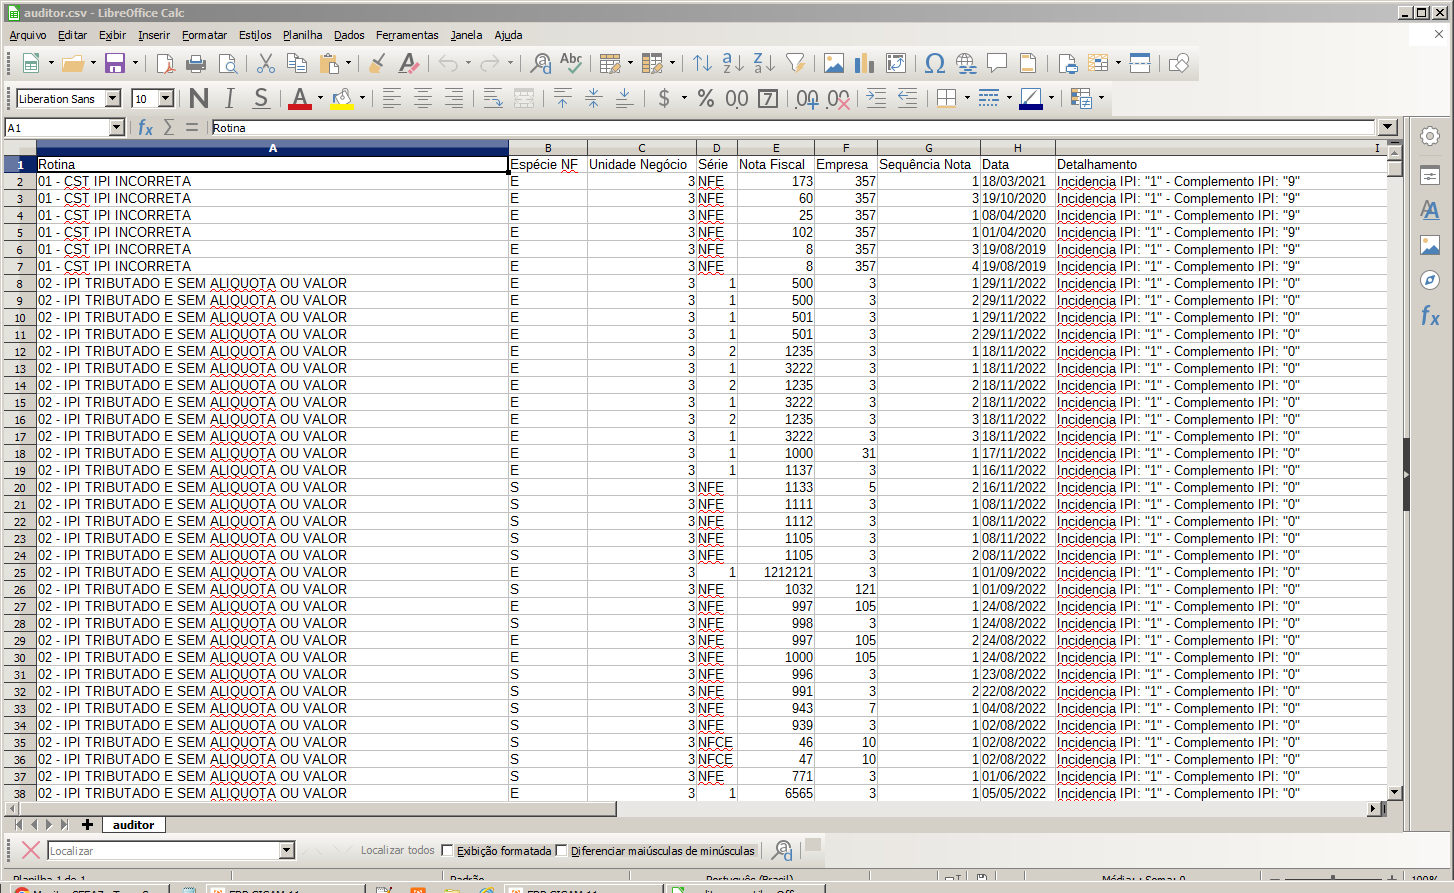Insert a pivot table icon
The width and height of the screenshot is (1454, 893).
point(896,63)
